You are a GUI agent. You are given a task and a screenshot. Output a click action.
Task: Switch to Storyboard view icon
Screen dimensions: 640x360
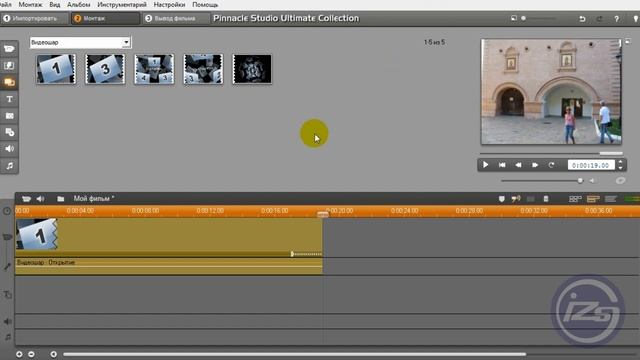[575, 199]
